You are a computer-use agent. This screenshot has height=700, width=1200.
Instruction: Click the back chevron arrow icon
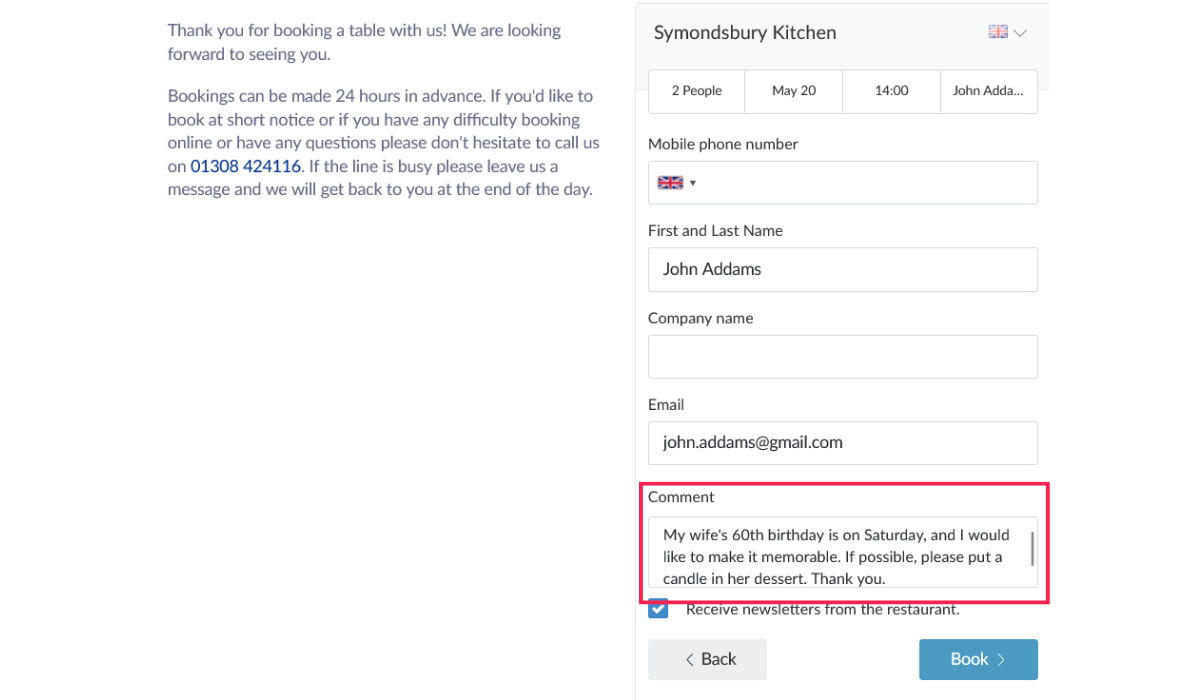(x=689, y=659)
